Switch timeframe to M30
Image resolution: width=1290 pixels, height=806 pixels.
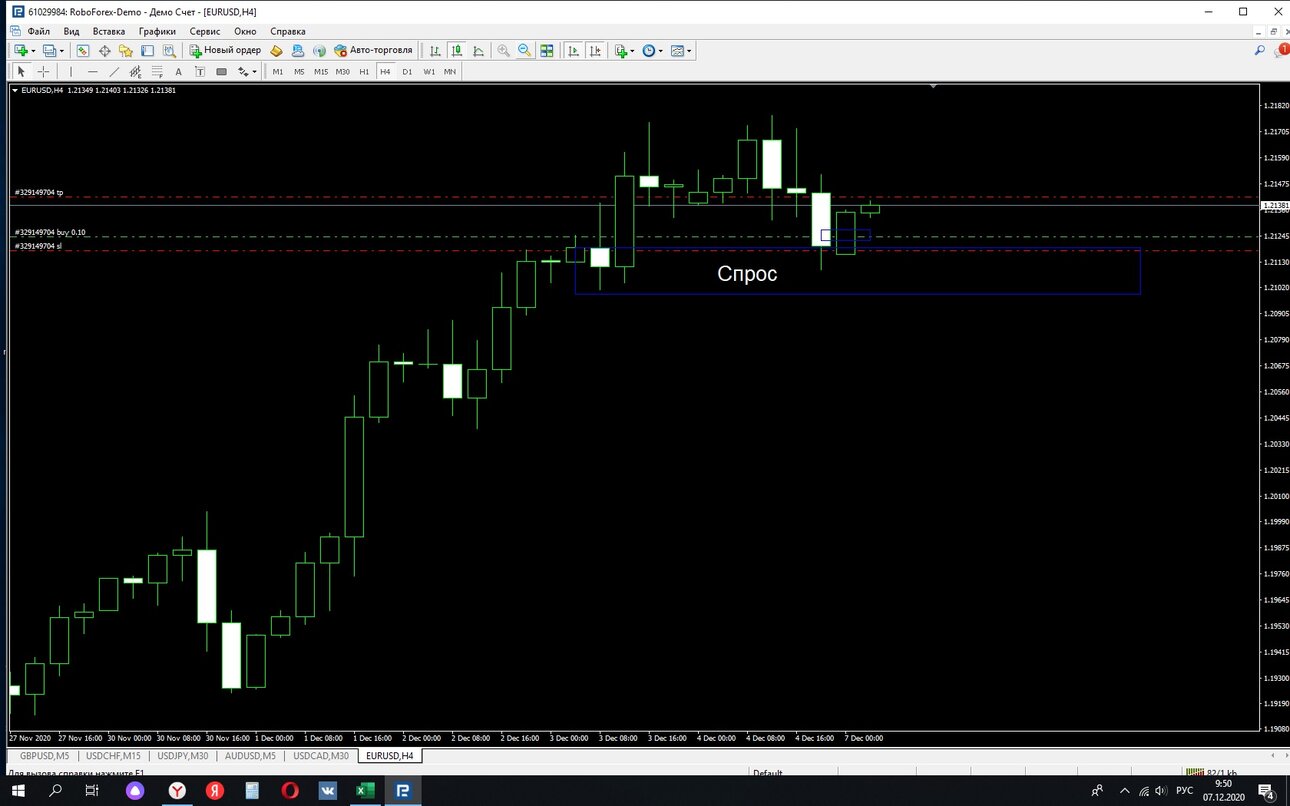[x=342, y=71]
